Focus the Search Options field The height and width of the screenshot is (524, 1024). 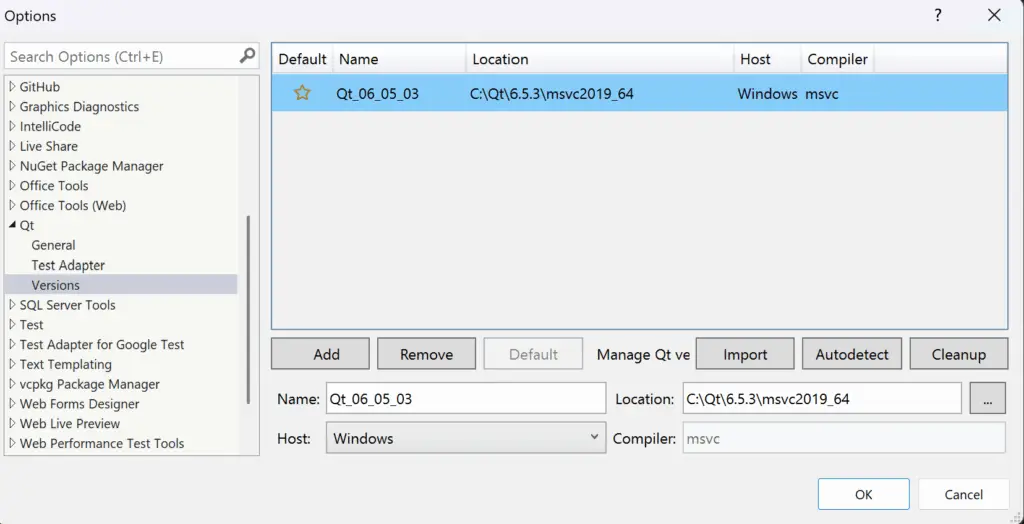[120, 56]
